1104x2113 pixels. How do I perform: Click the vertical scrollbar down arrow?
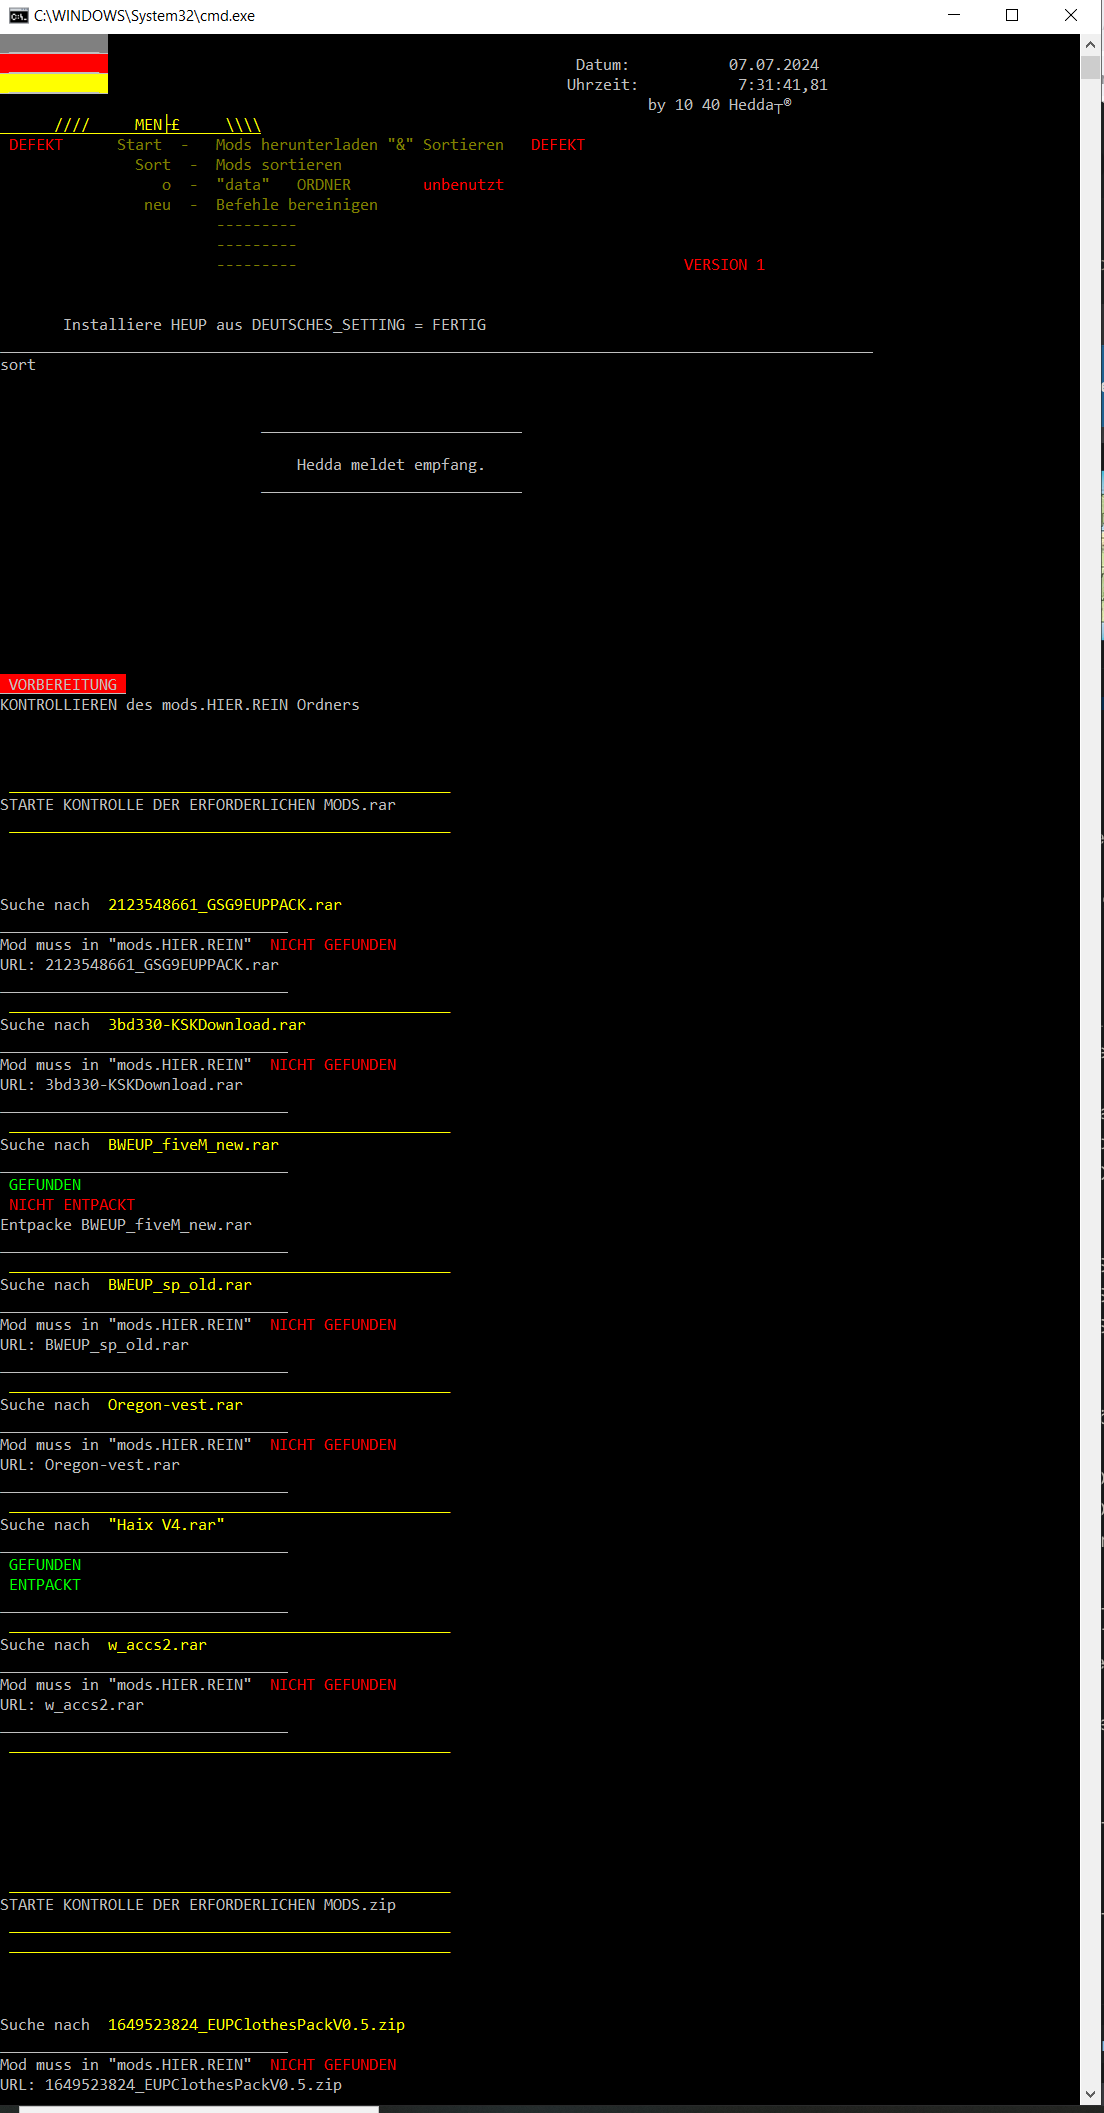point(1090,2094)
